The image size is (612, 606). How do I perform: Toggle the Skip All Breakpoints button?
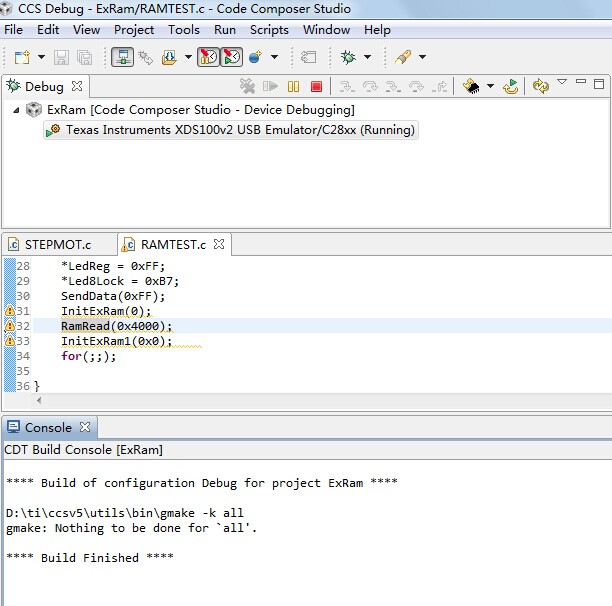[208, 57]
